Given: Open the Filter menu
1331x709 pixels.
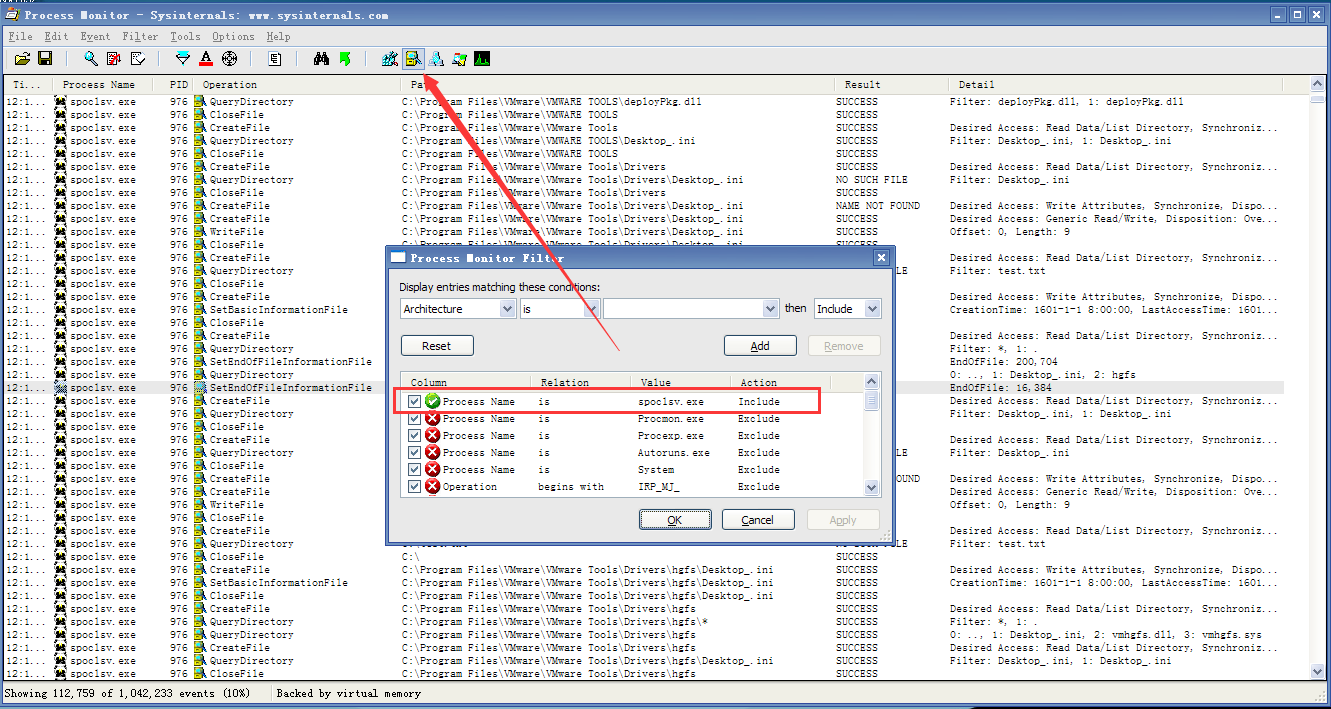Looking at the screenshot, I should (140, 36).
